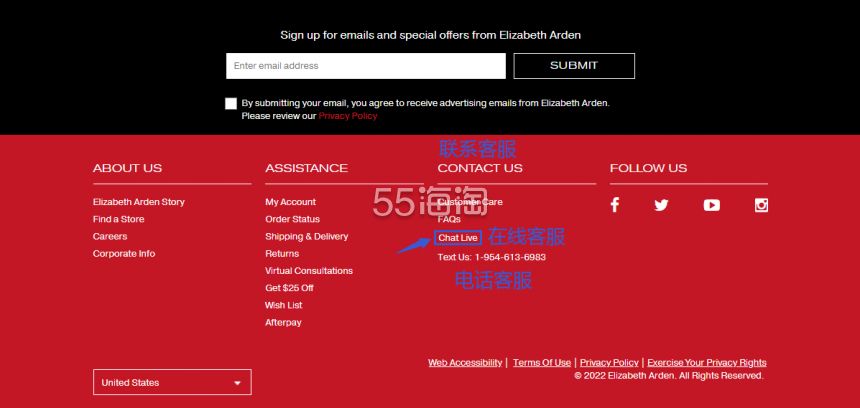Go to the Order Status page

292,219
